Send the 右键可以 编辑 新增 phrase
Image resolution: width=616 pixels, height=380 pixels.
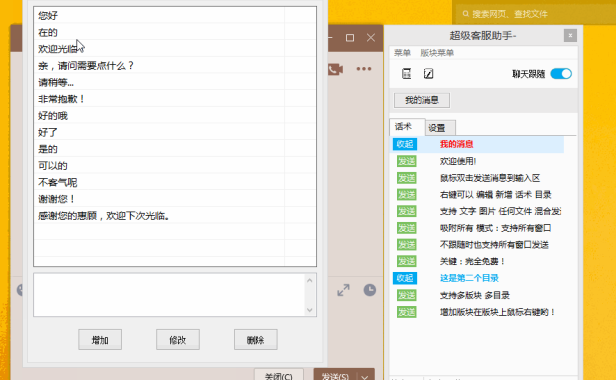pyautogui.click(x=406, y=195)
